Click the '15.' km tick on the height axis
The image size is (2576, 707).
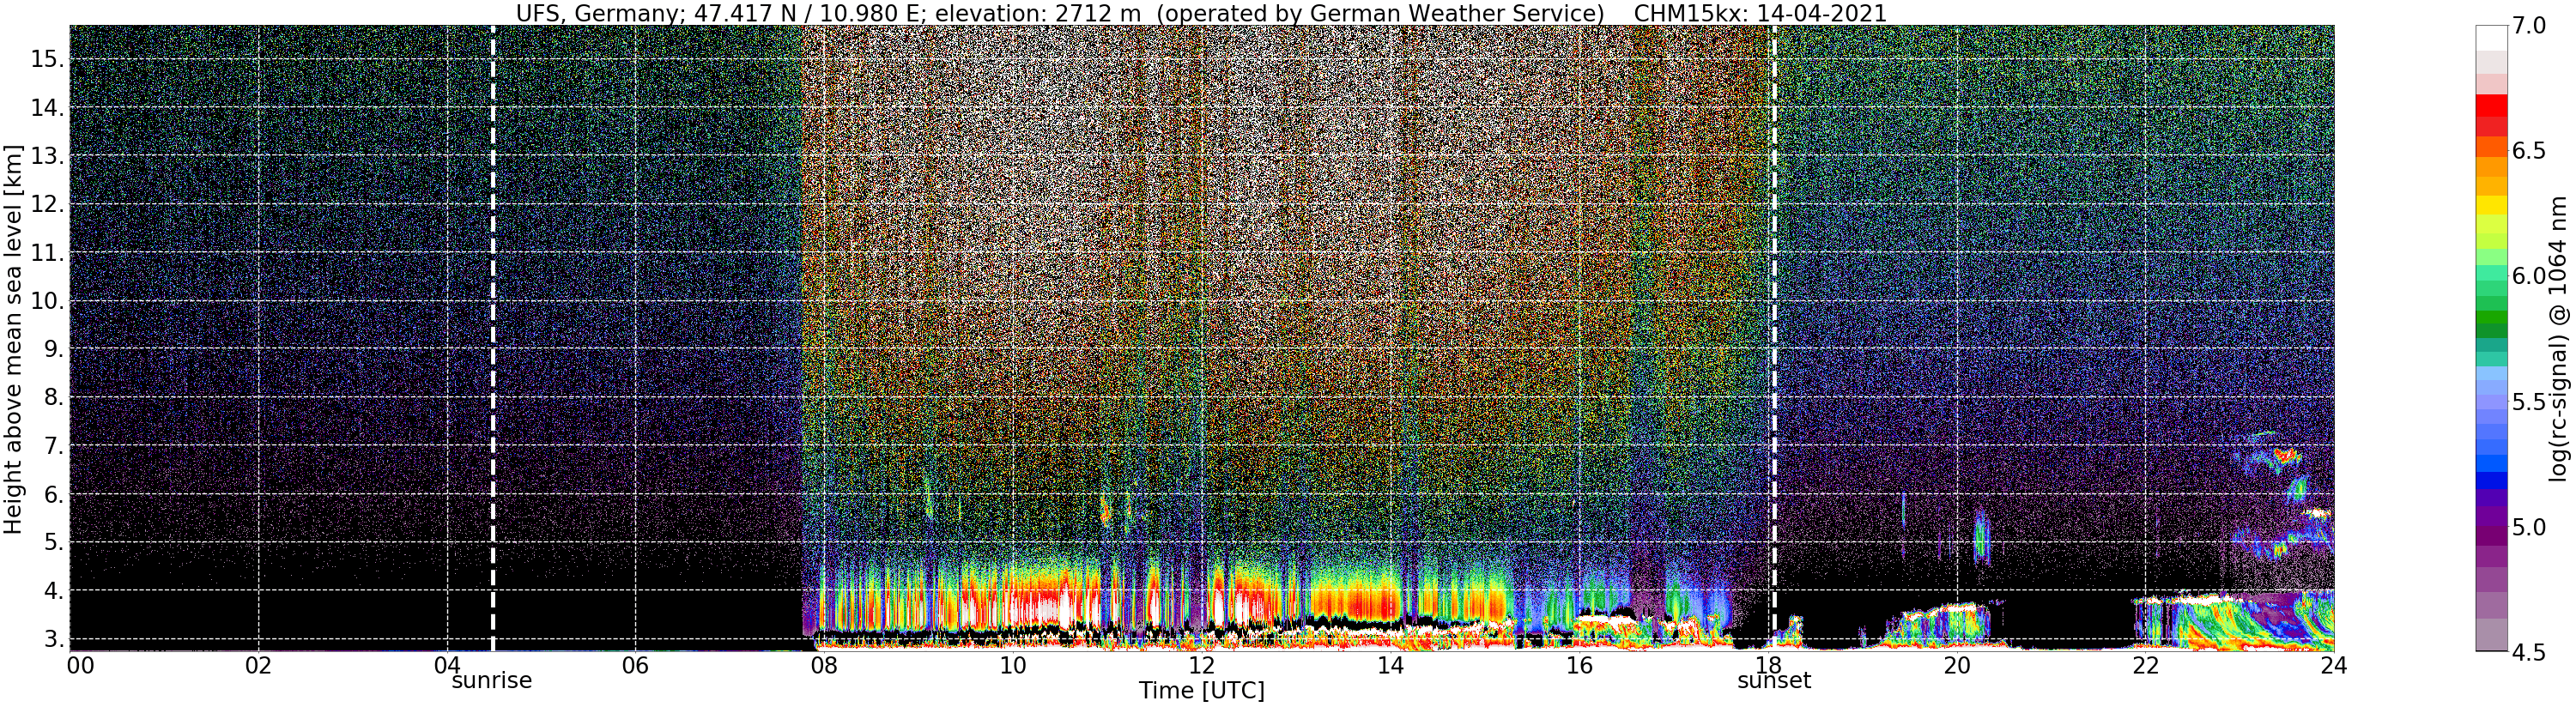pyautogui.click(x=47, y=59)
